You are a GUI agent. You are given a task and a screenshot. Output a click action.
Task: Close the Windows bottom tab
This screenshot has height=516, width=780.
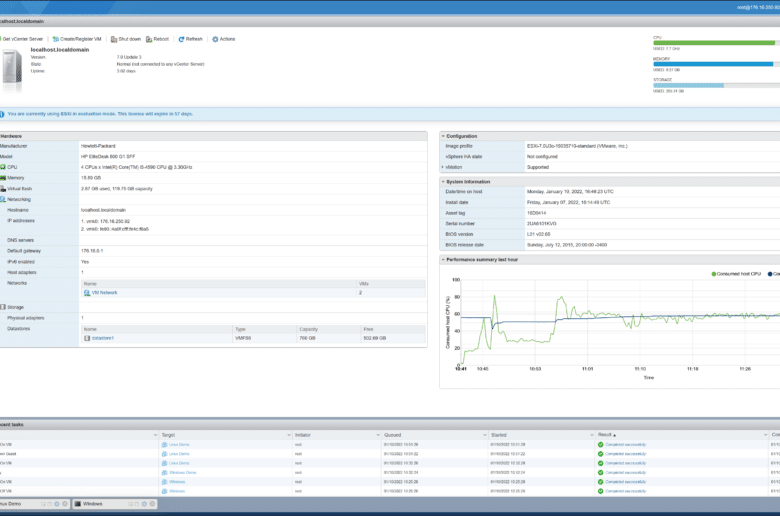[152, 504]
